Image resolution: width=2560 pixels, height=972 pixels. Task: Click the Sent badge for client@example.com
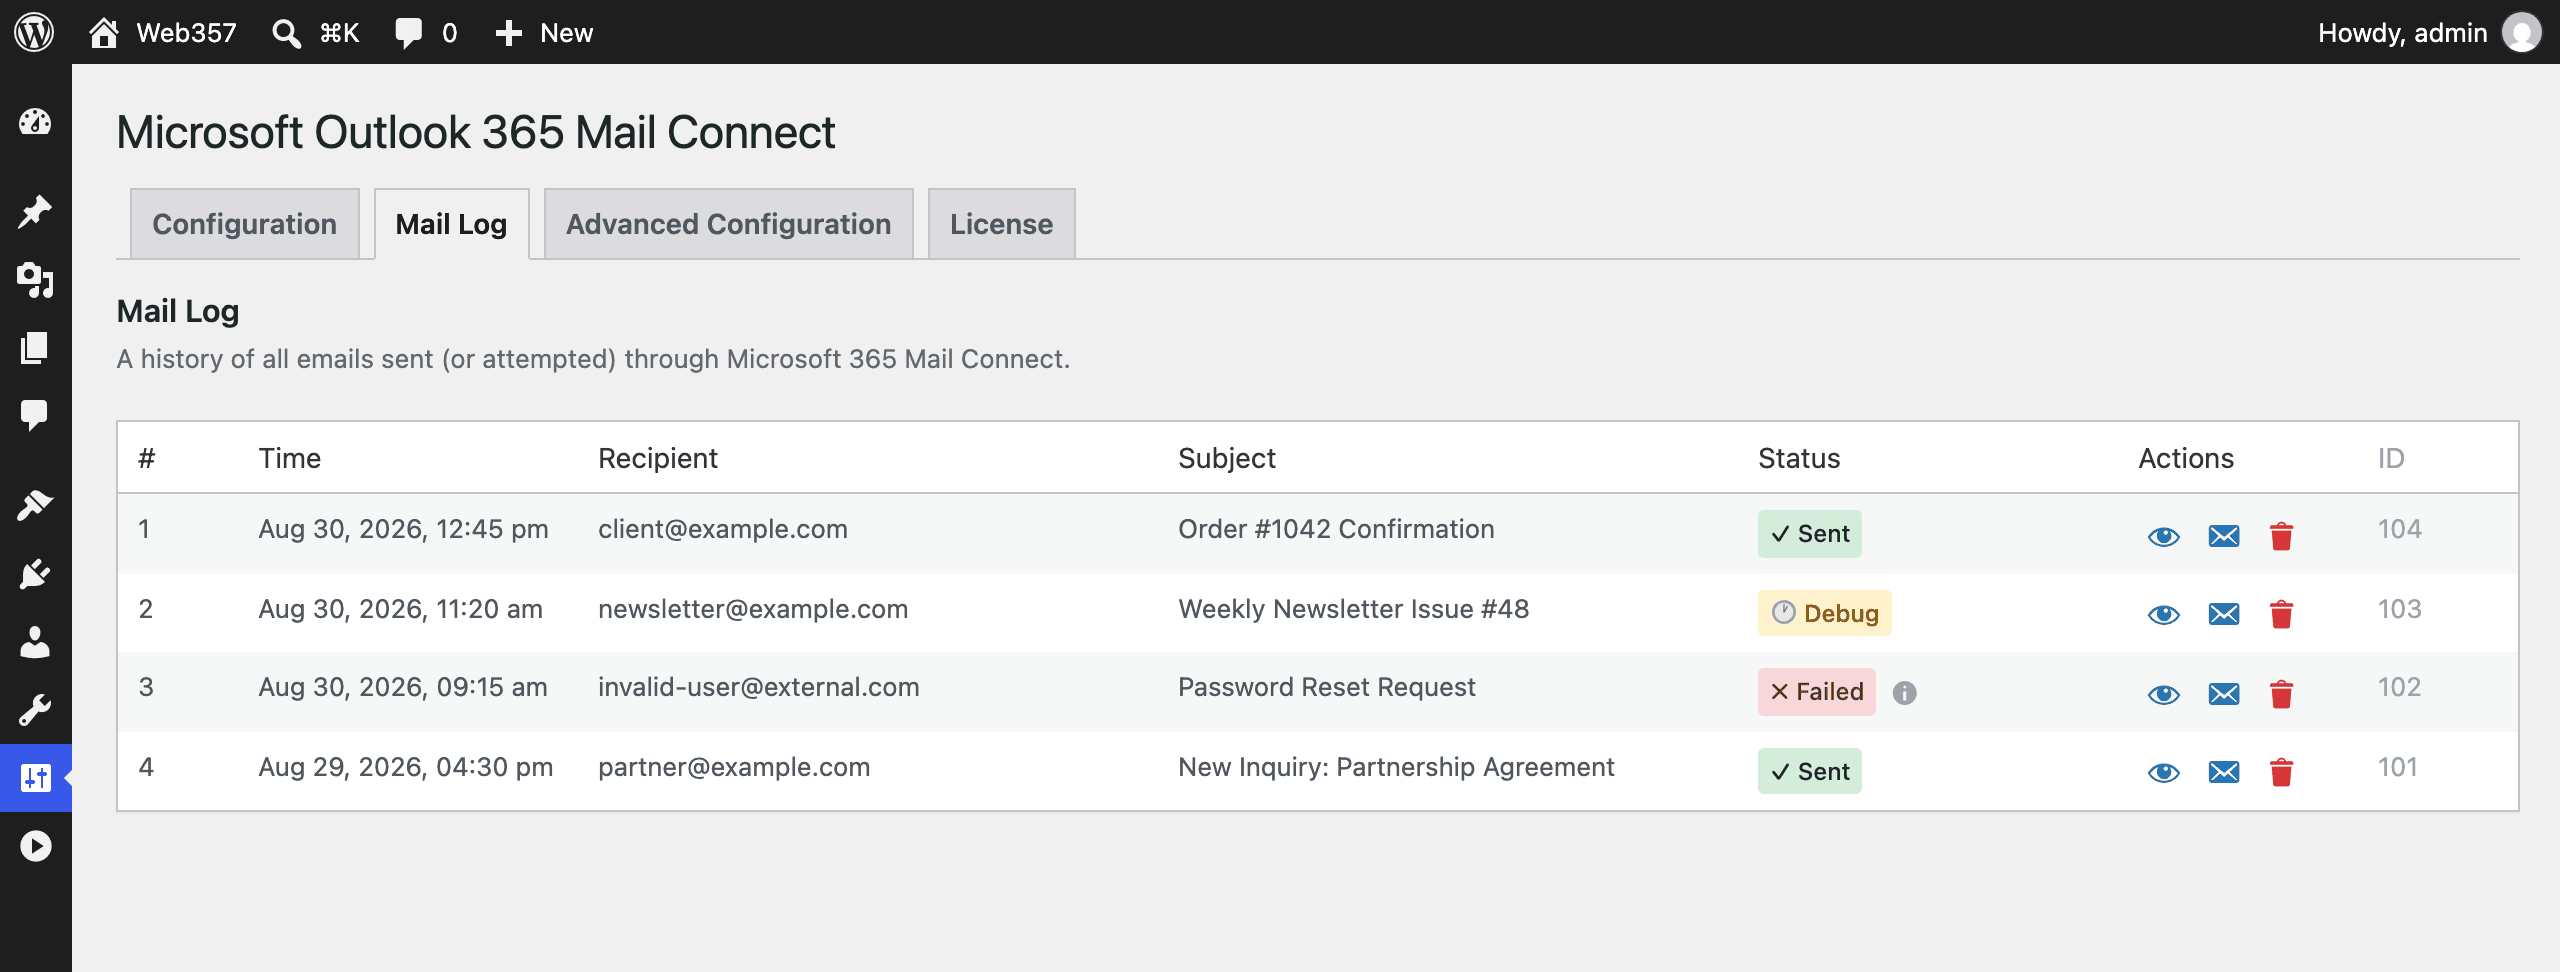[x=1810, y=534]
